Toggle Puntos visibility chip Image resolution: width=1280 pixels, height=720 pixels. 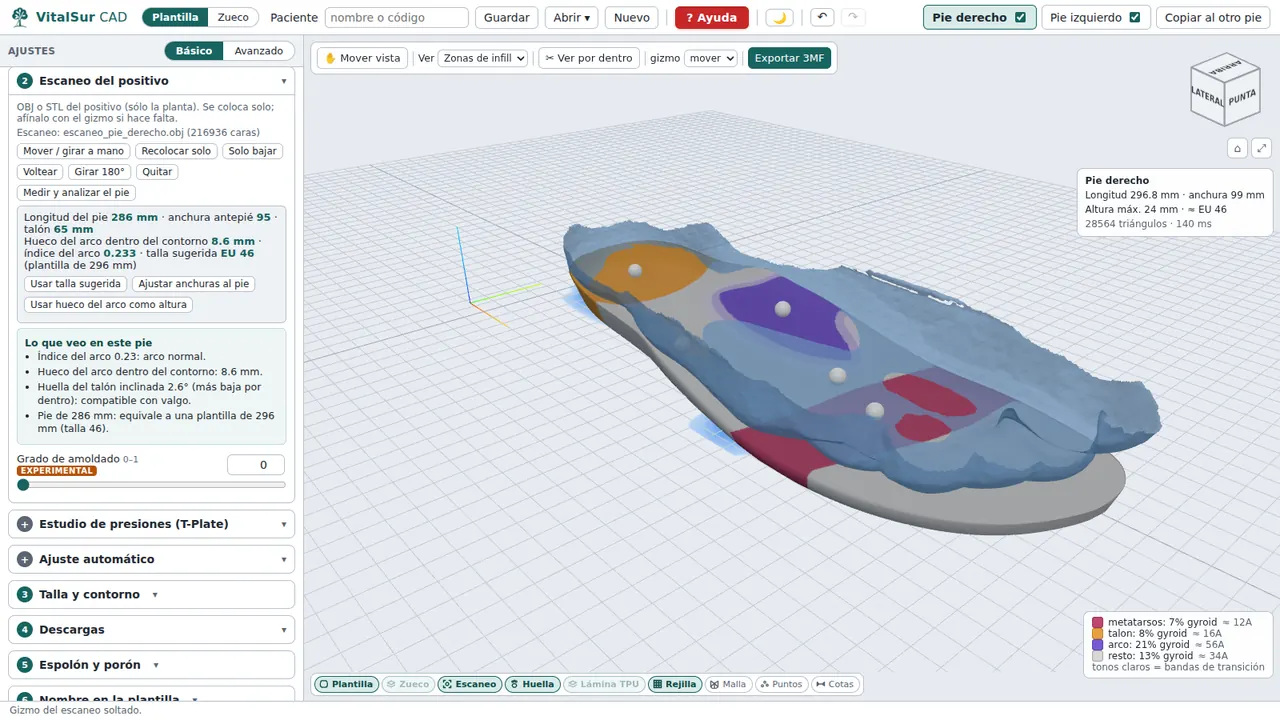[x=781, y=684]
